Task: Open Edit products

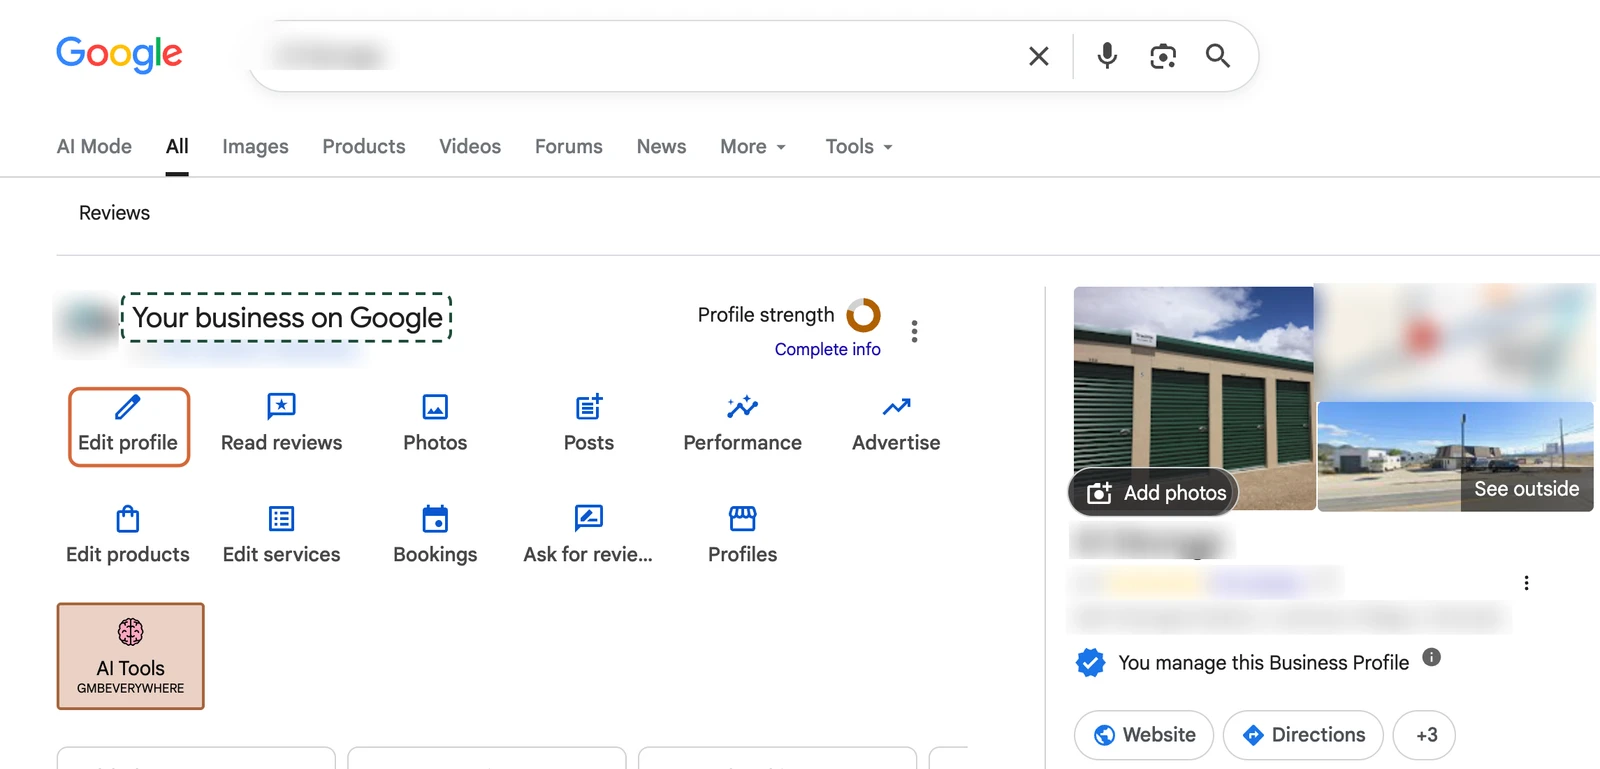Action: click(x=128, y=537)
